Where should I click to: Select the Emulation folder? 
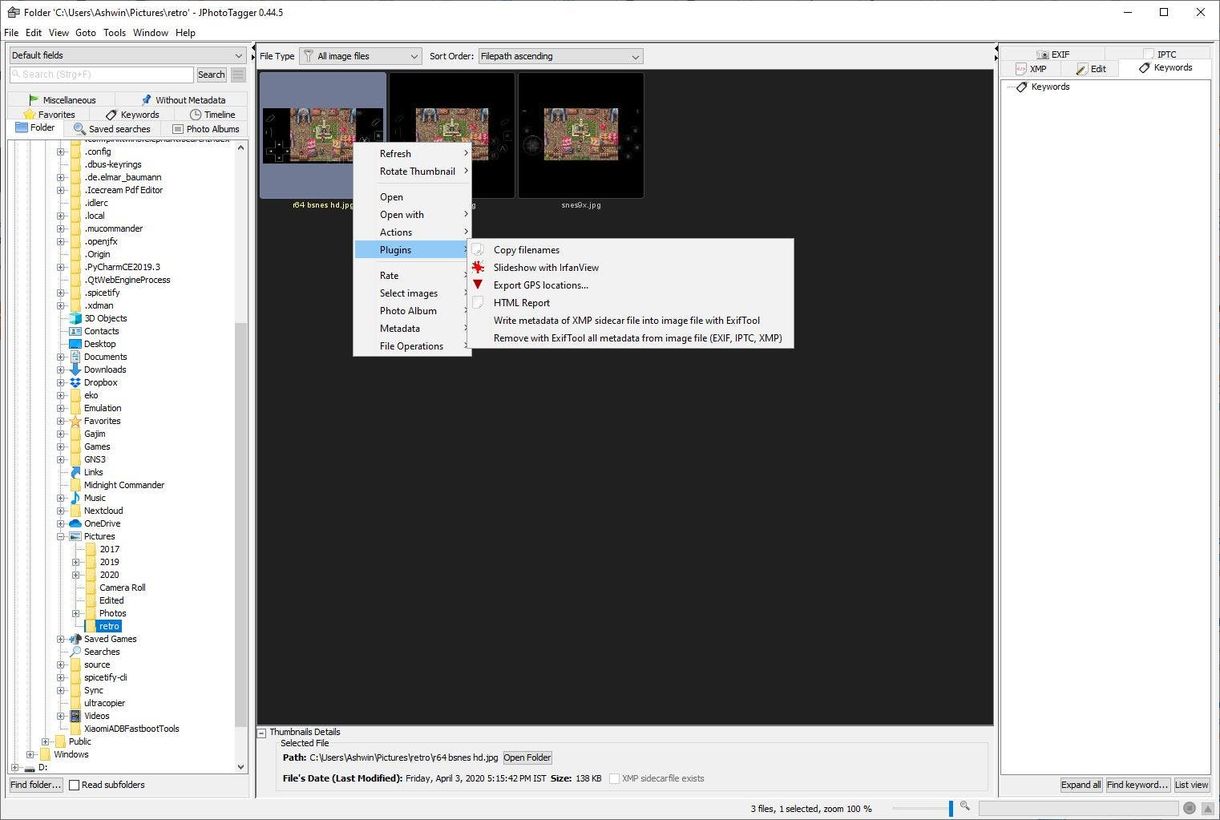(102, 409)
